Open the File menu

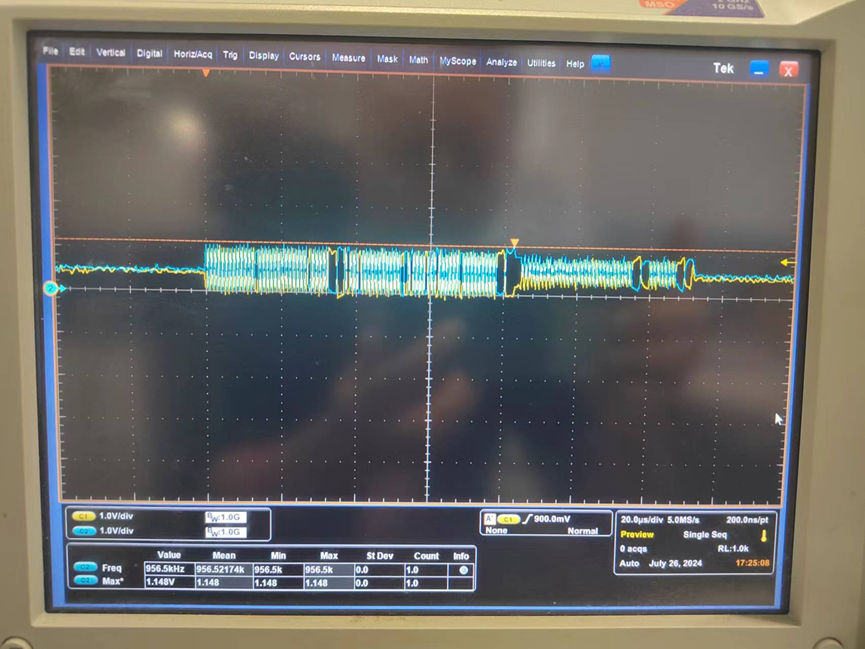50,51
